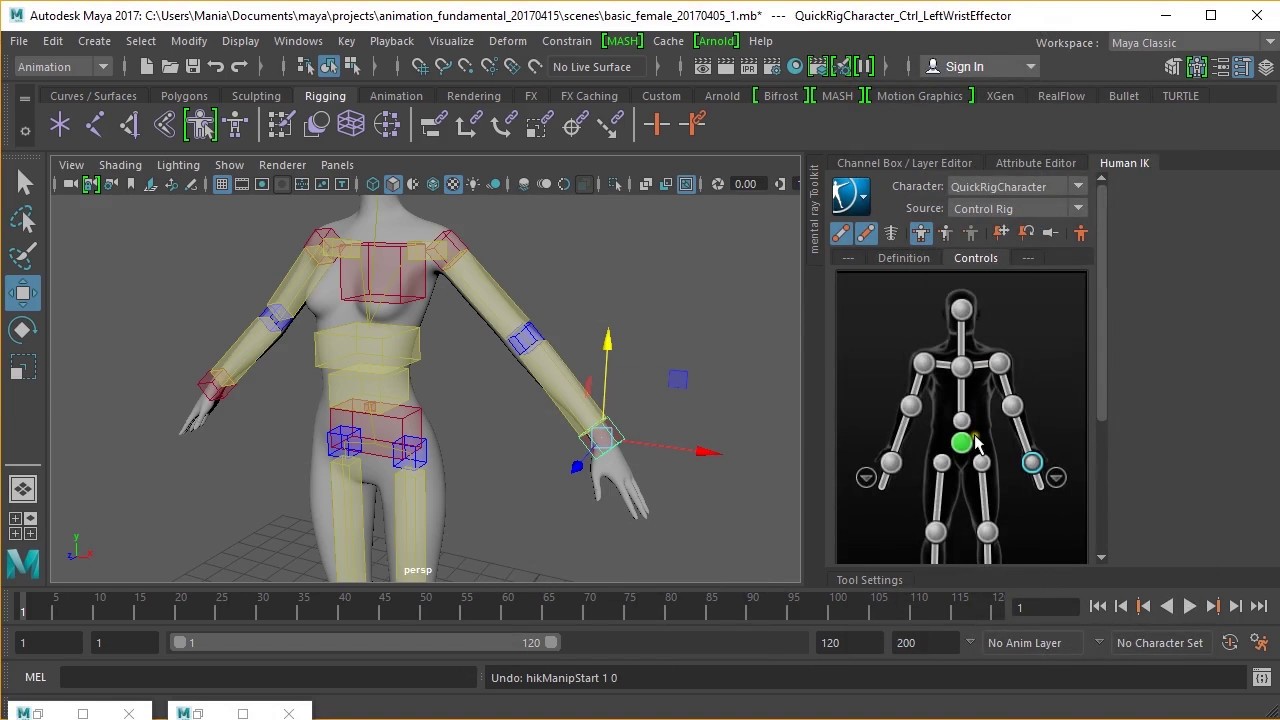Click the Create Locator shelf icon
Image resolution: width=1280 pixels, height=720 pixels.
[x=60, y=125]
